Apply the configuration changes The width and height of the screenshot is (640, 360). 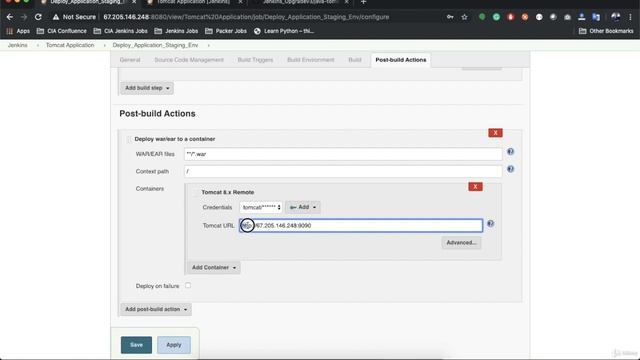pos(174,345)
